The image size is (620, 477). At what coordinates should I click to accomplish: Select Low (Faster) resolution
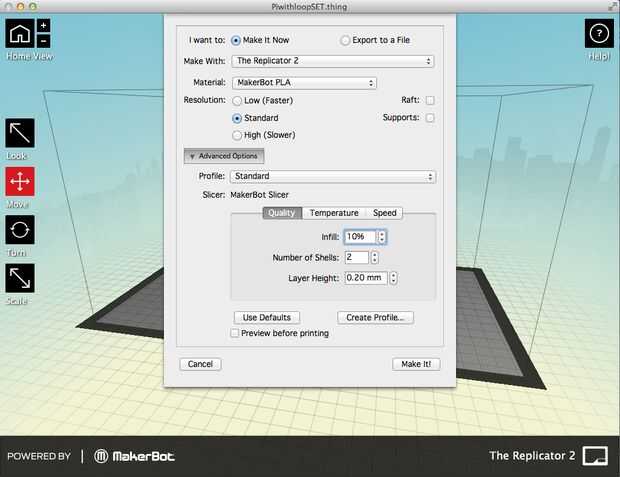(237, 101)
